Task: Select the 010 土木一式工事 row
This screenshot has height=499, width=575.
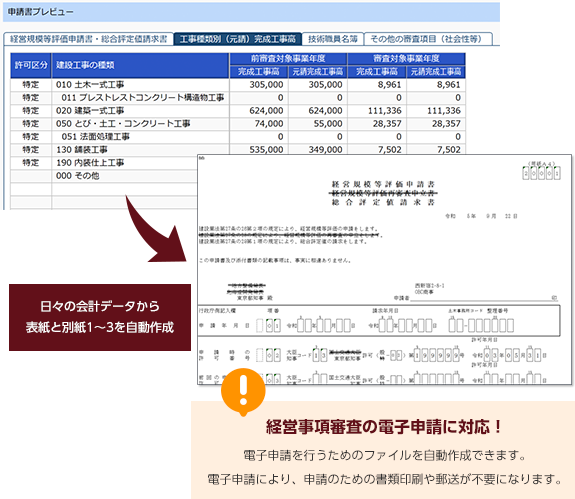Action: point(238,85)
